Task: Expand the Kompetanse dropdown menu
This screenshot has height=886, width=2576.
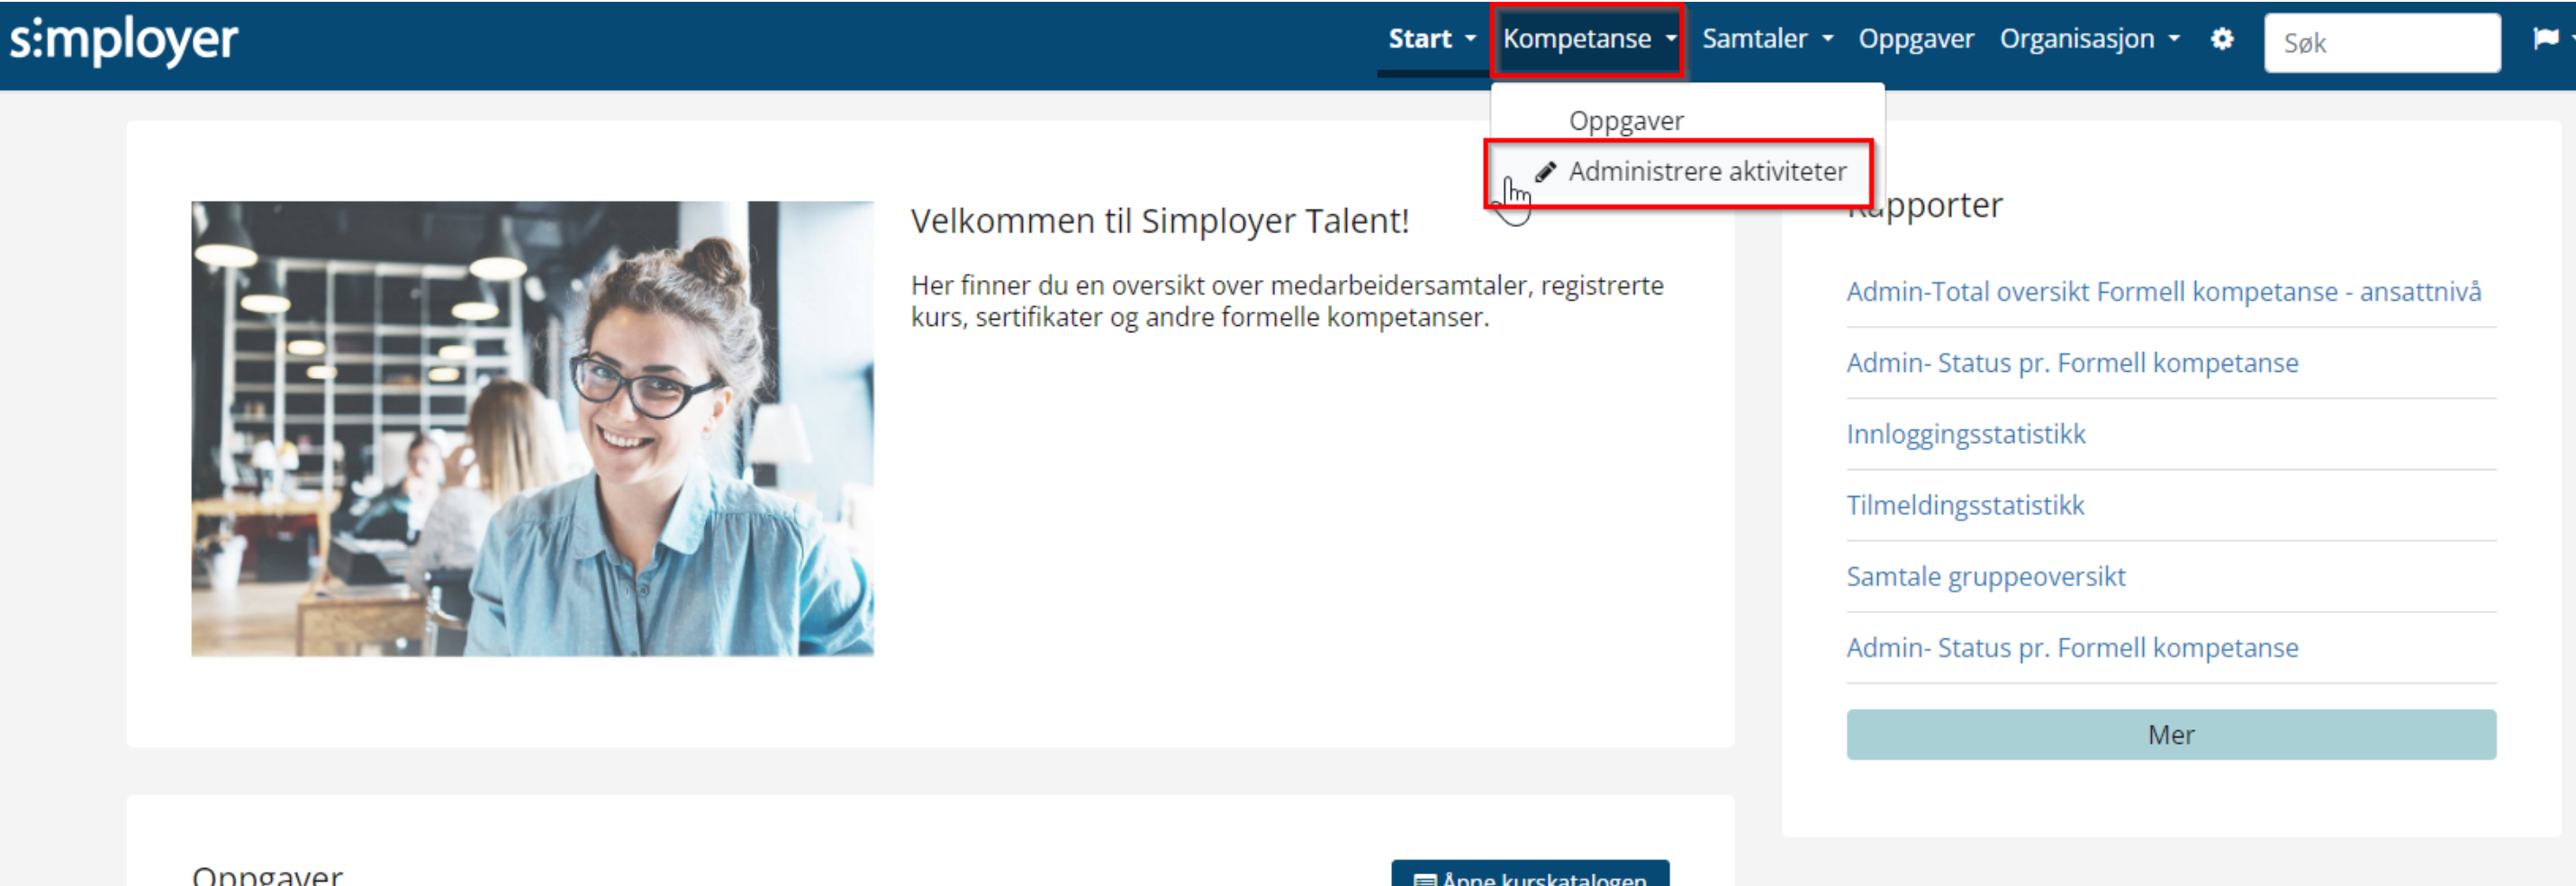Action: coord(1588,39)
